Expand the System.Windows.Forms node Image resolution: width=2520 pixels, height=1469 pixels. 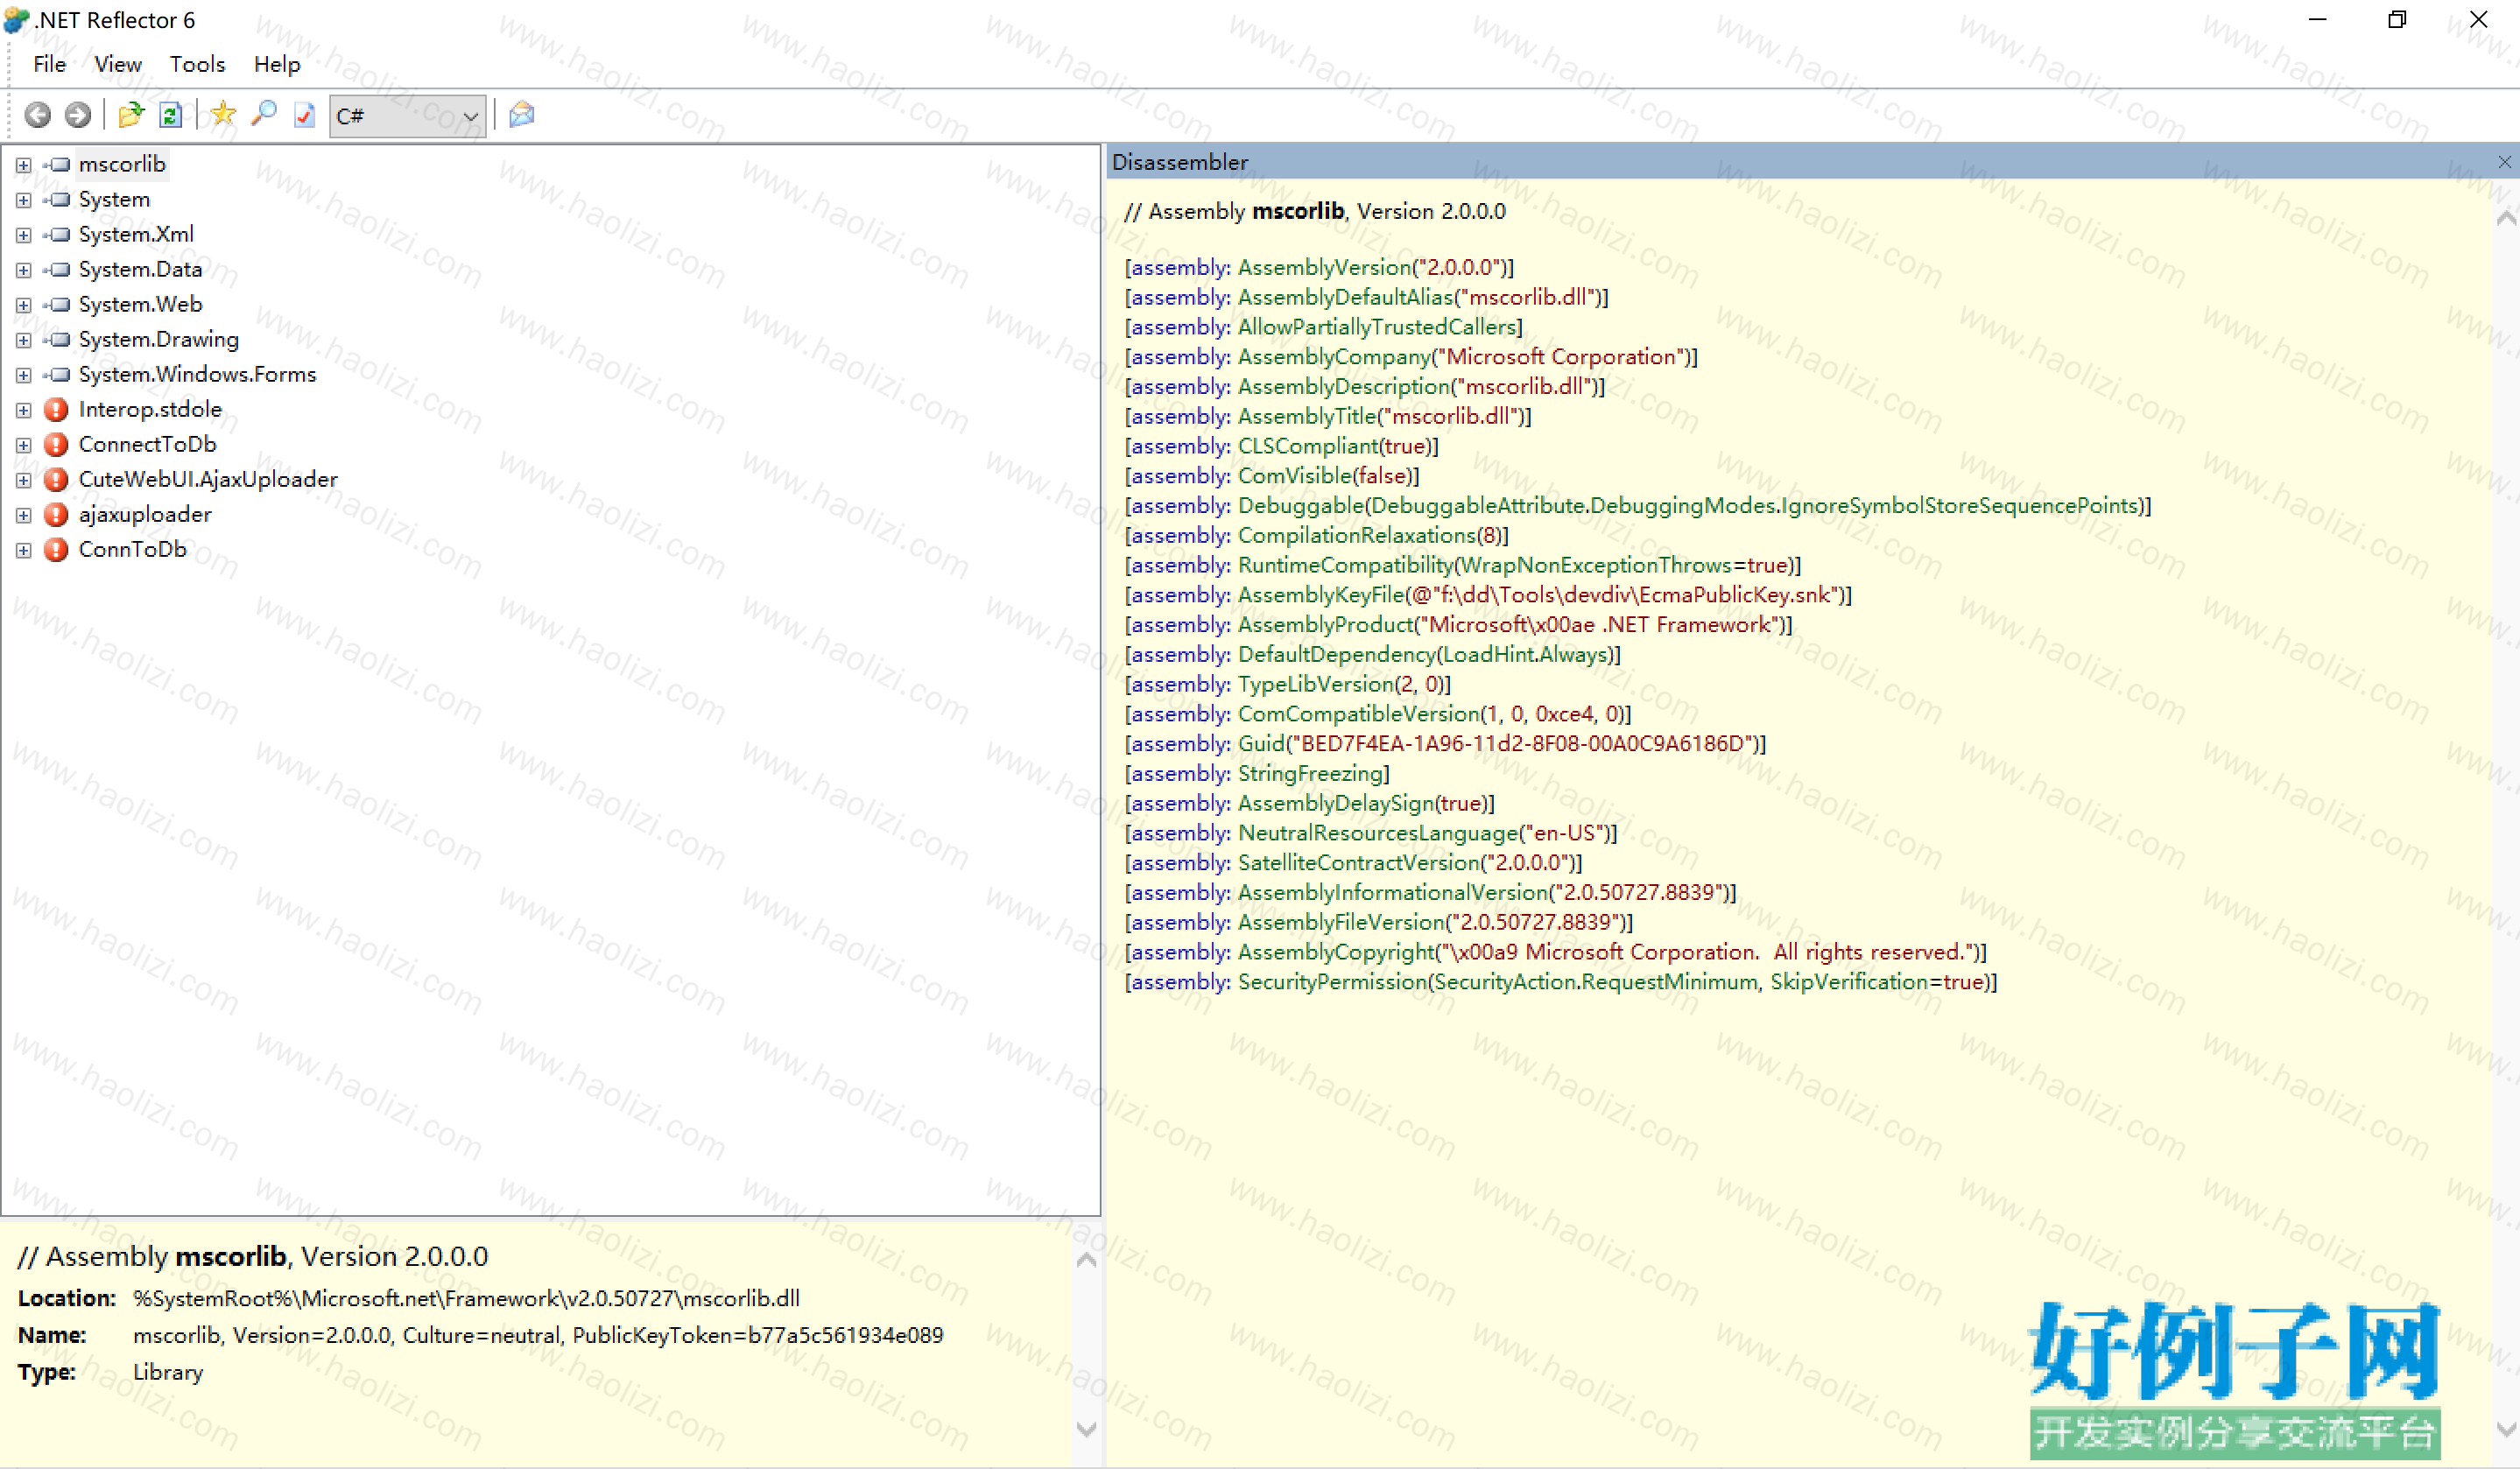point(23,375)
